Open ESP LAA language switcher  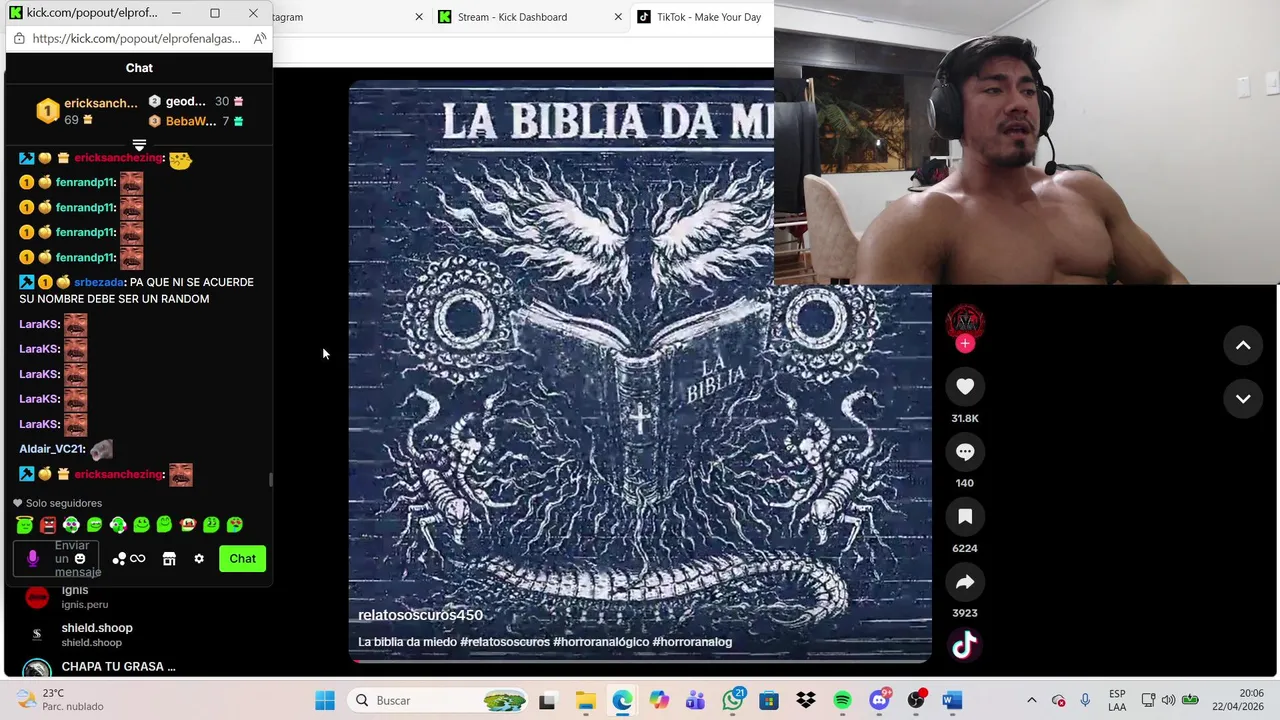[1117, 700]
